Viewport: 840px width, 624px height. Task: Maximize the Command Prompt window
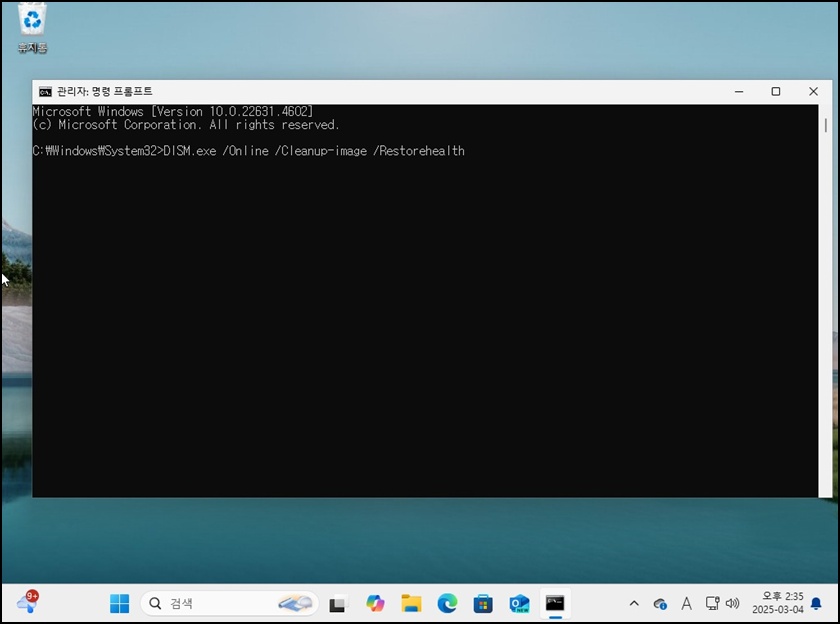[775, 92]
